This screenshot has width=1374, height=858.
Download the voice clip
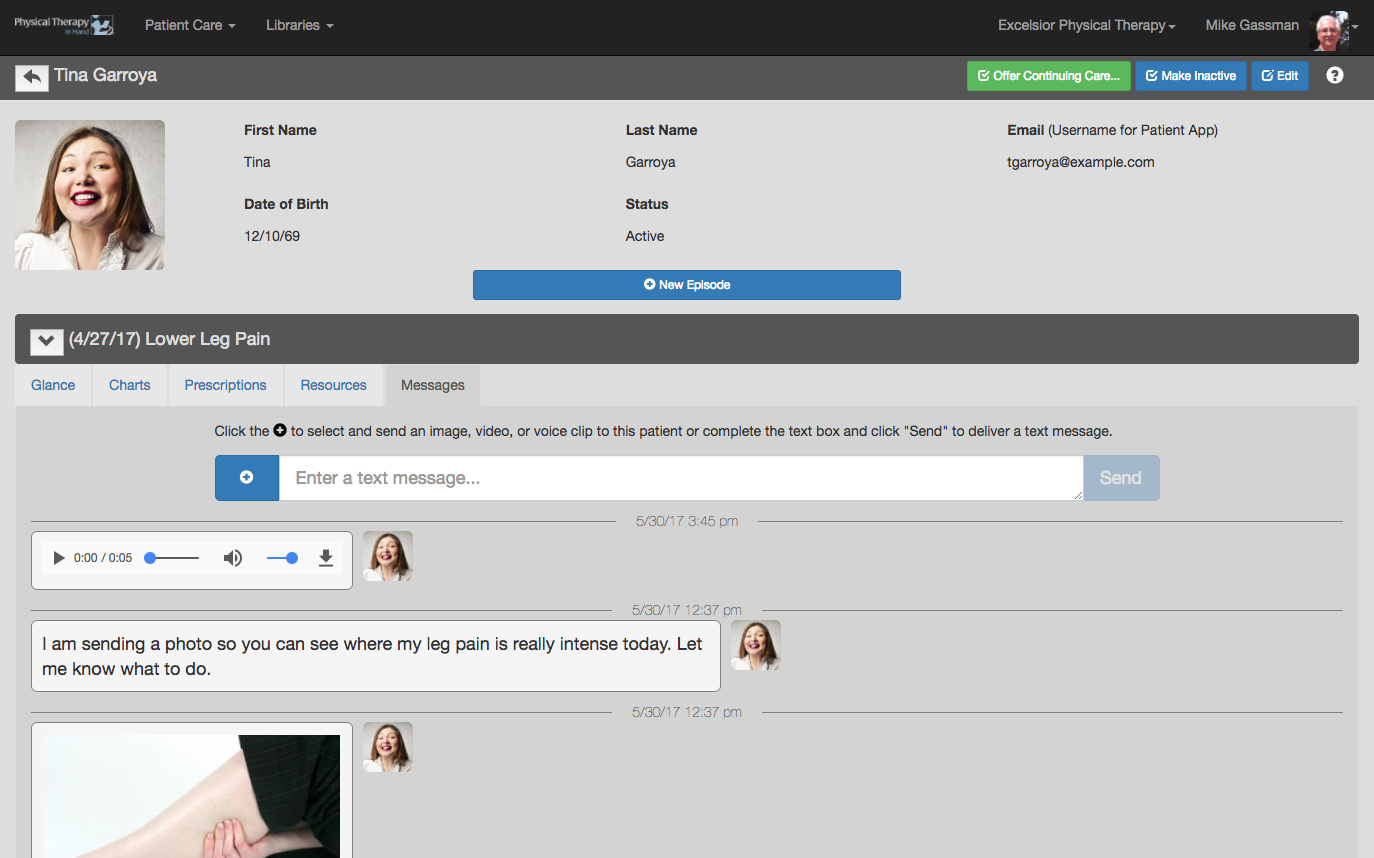[325, 558]
